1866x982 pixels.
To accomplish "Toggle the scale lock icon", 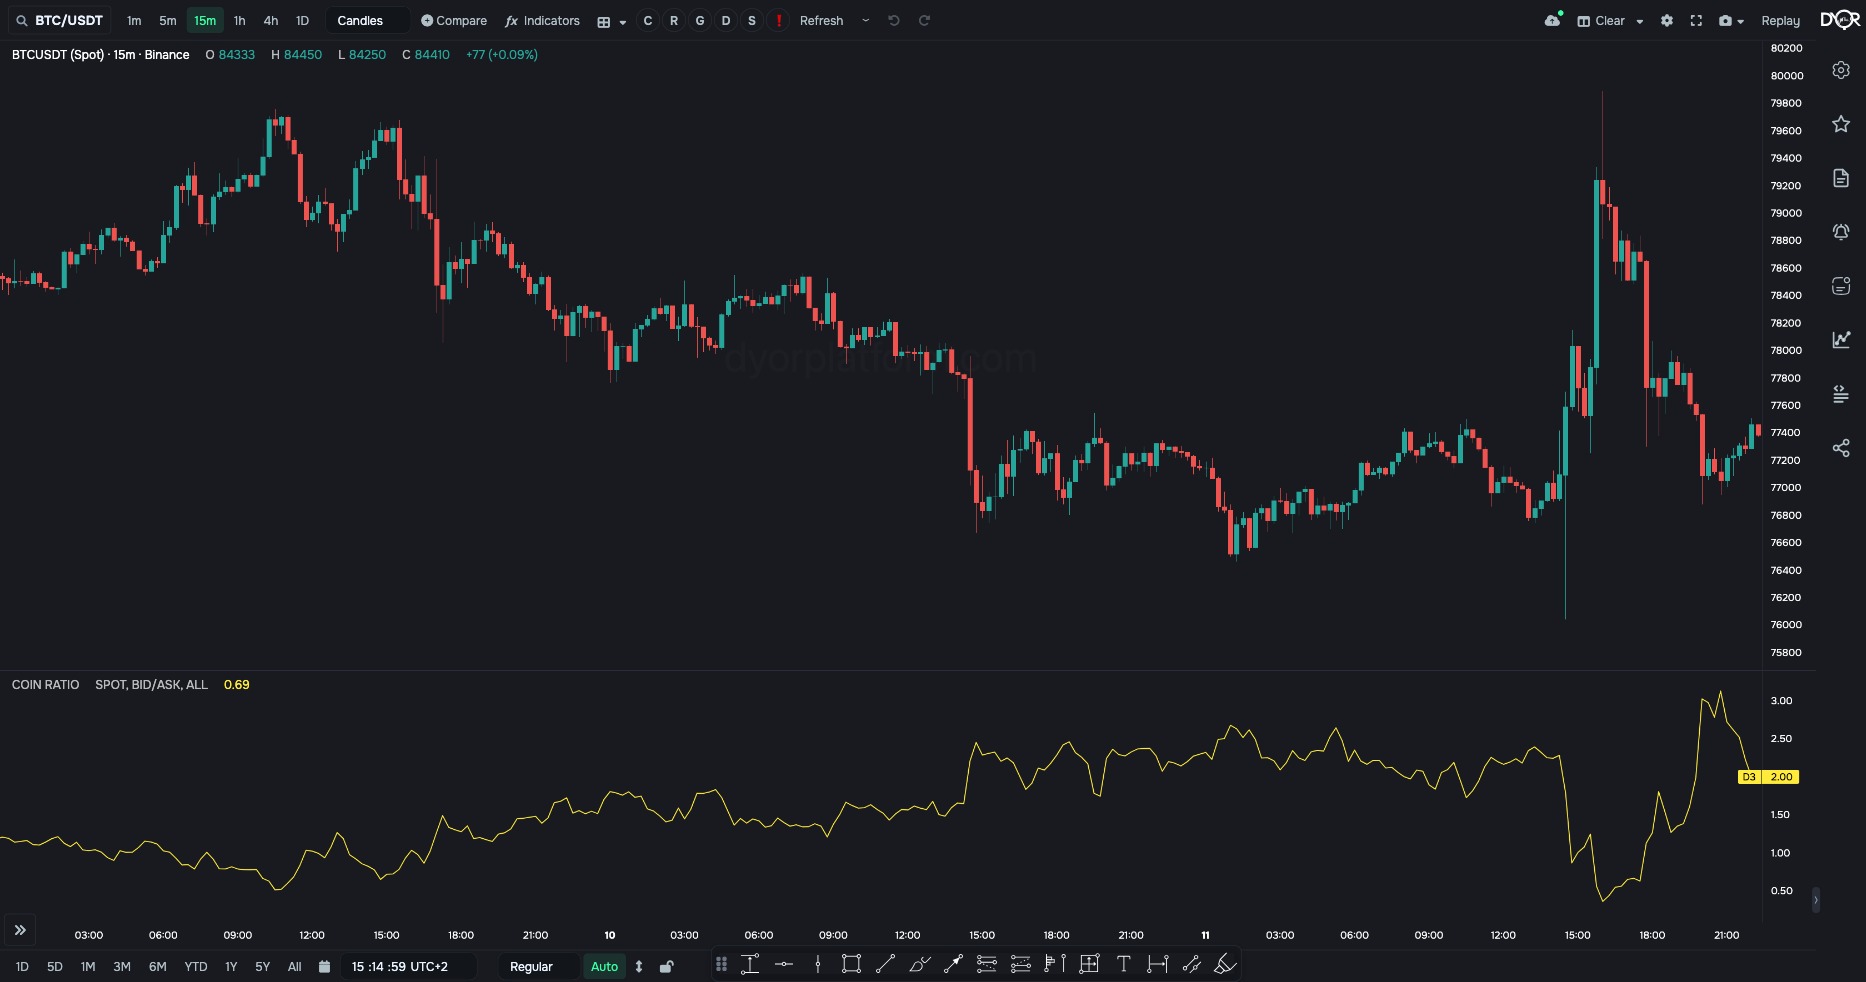I will pos(667,967).
